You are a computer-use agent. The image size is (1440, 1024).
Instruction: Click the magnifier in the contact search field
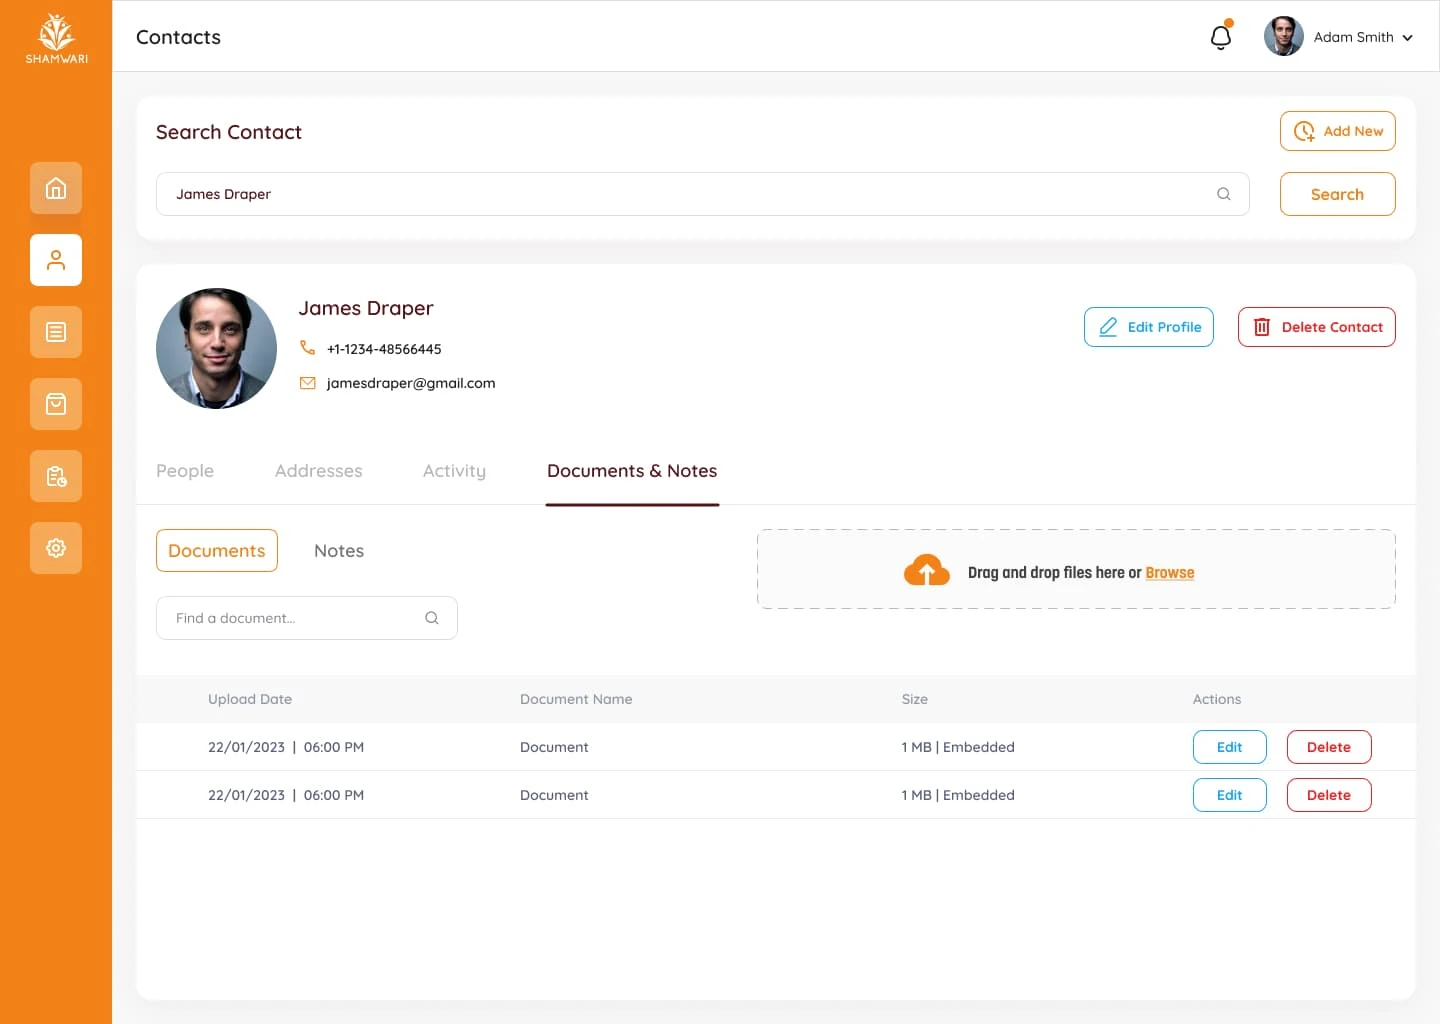(x=1223, y=194)
